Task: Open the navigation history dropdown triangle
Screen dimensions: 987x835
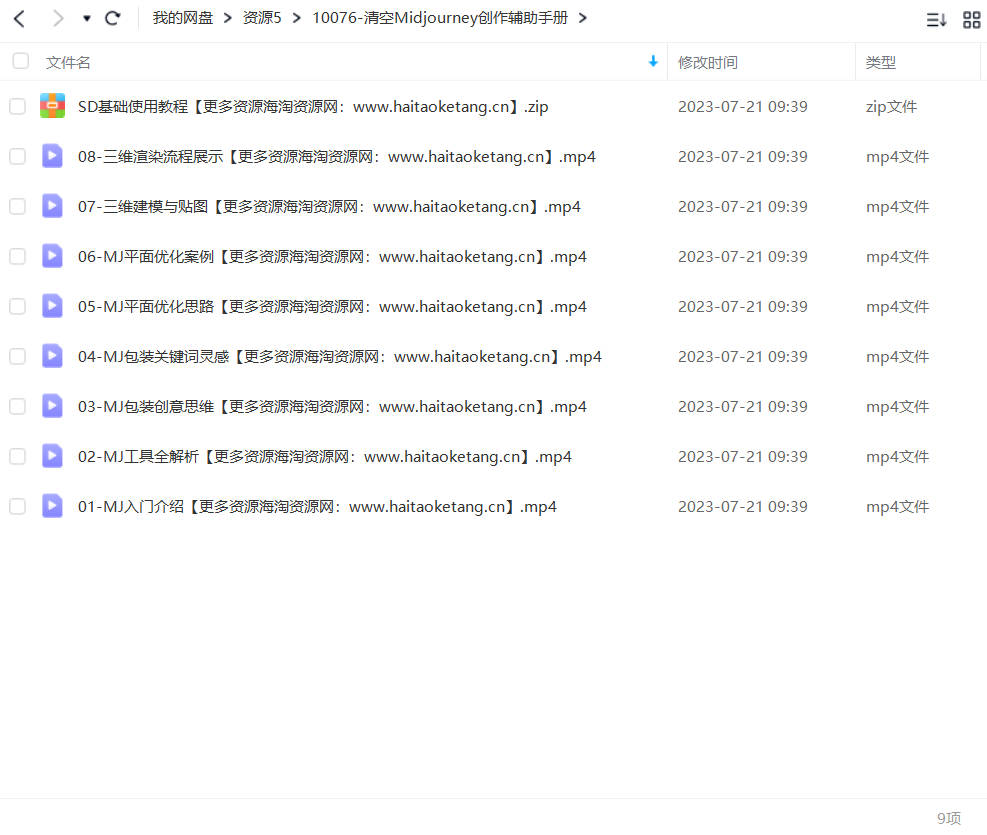Action: [87, 19]
